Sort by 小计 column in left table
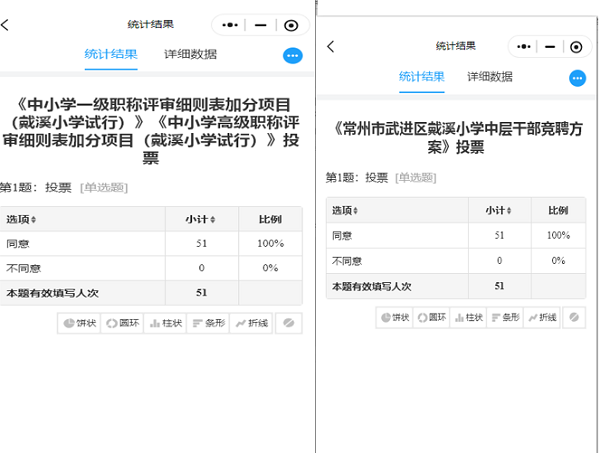The width and height of the screenshot is (600, 453). 201,220
